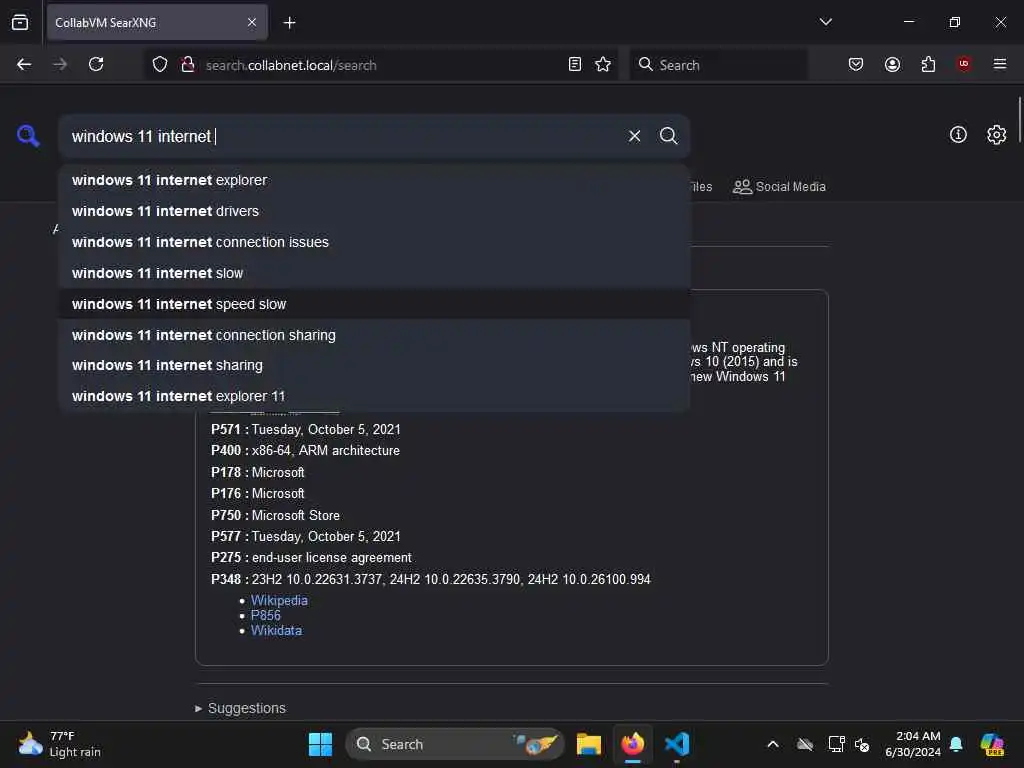Clear the search query text
Screen dimensions: 1024x768
pos(634,136)
